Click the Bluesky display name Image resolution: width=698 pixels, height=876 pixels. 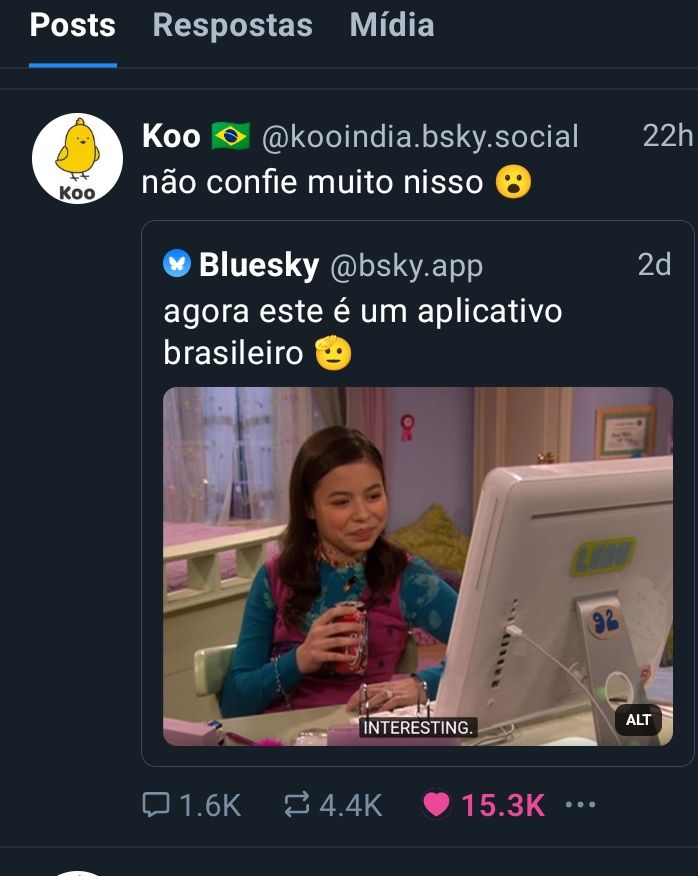pyautogui.click(x=259, y=264)
